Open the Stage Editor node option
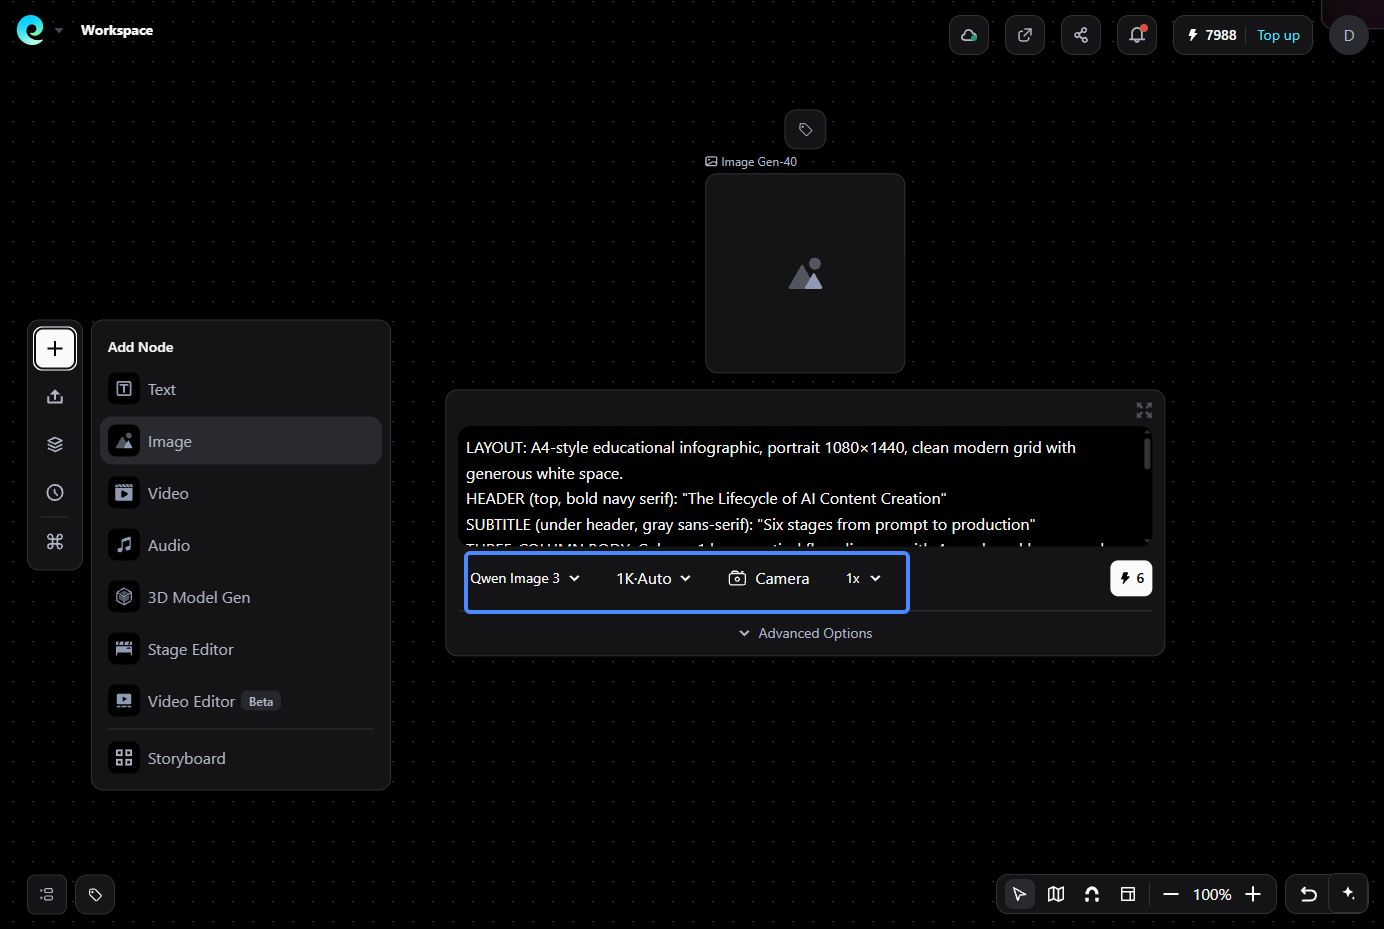Image resolution: width=1384 pixels, height=929 pixels. (x=241, y=649)
